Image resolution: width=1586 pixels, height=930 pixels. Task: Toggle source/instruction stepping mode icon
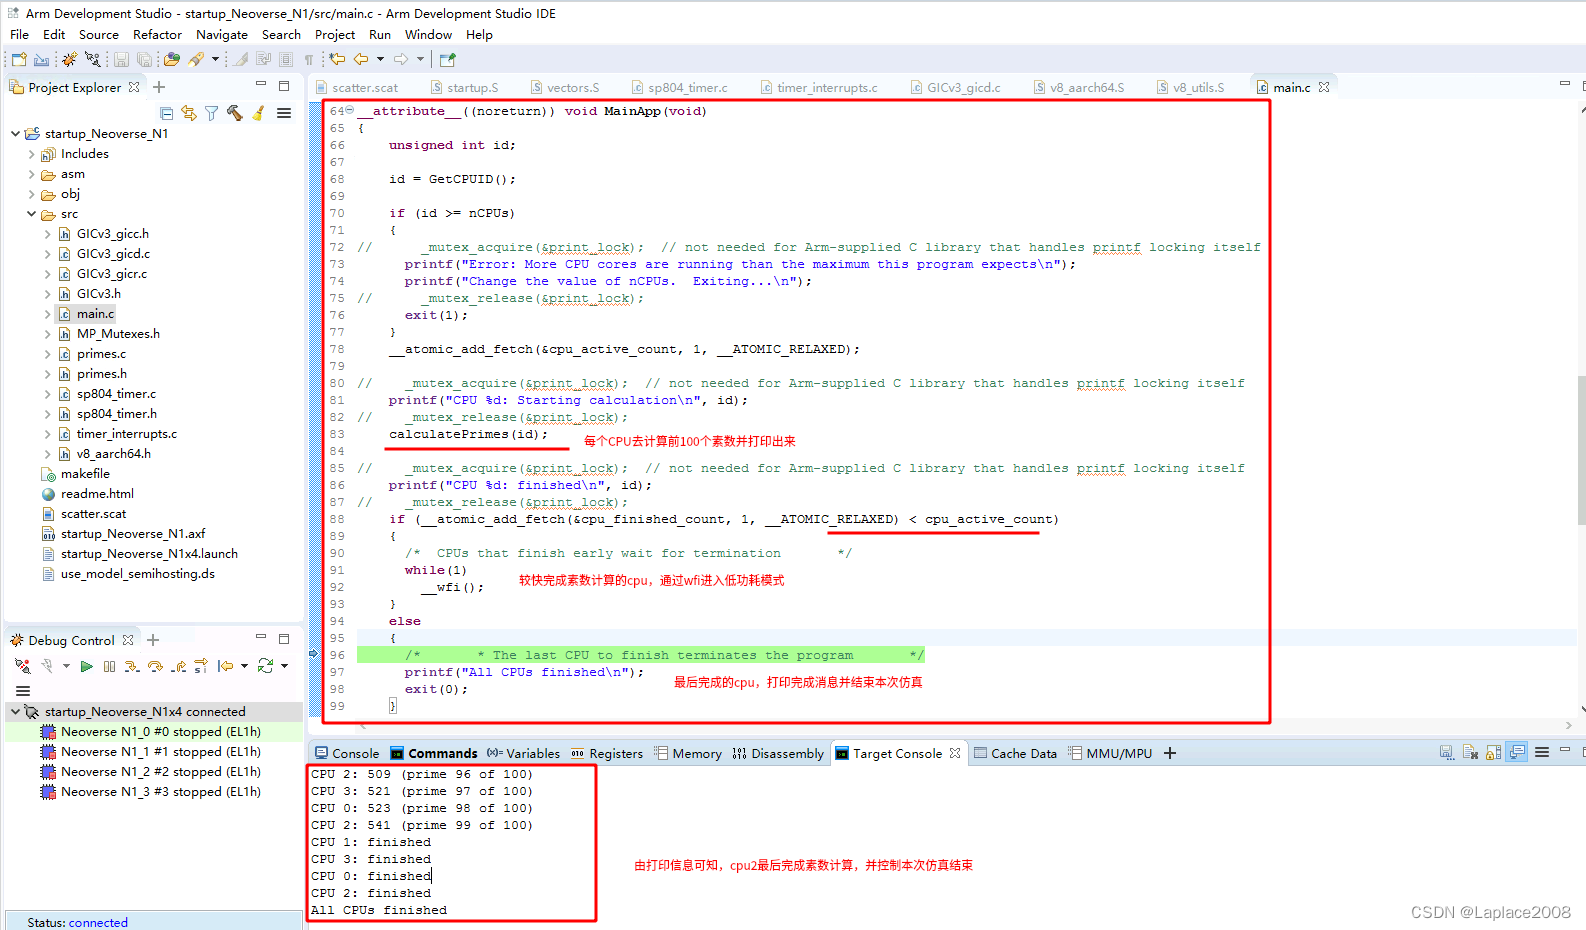click(x=201, y=666)
